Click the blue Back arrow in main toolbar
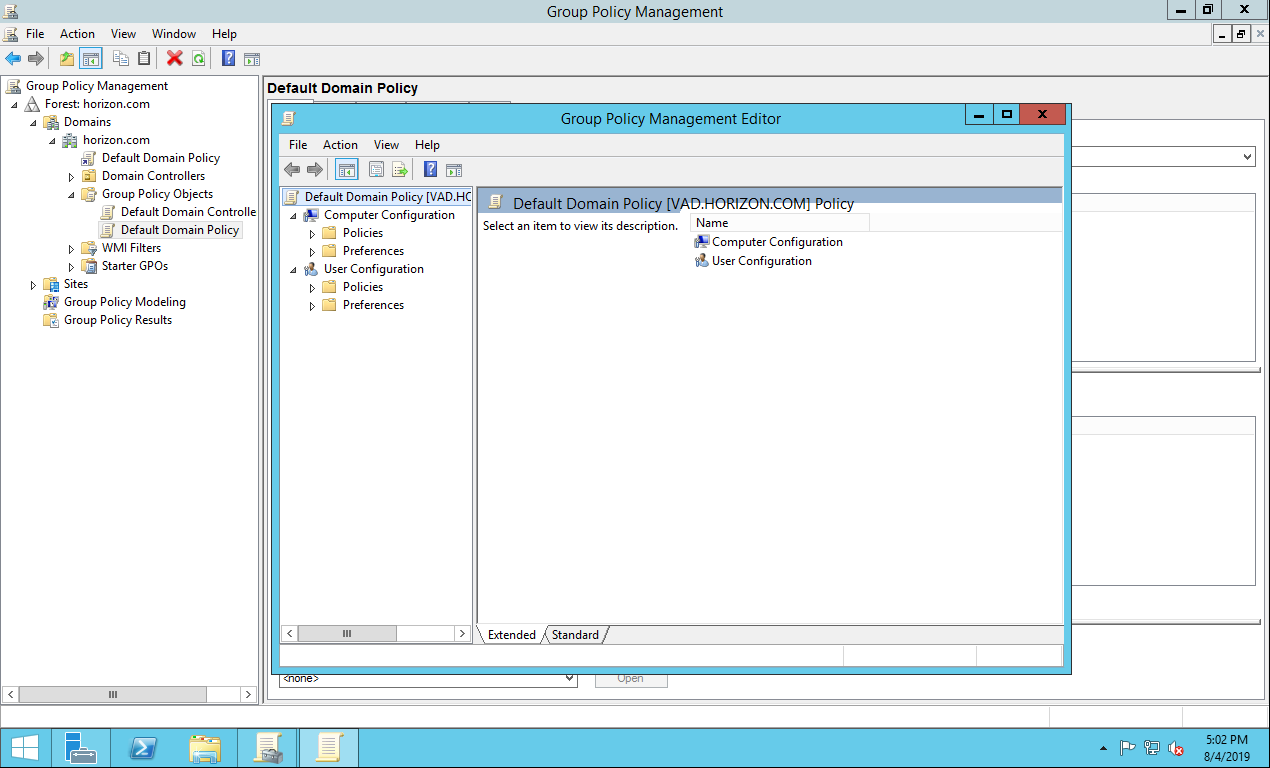Screen dimensions: 1270x768 coord(13,59)
